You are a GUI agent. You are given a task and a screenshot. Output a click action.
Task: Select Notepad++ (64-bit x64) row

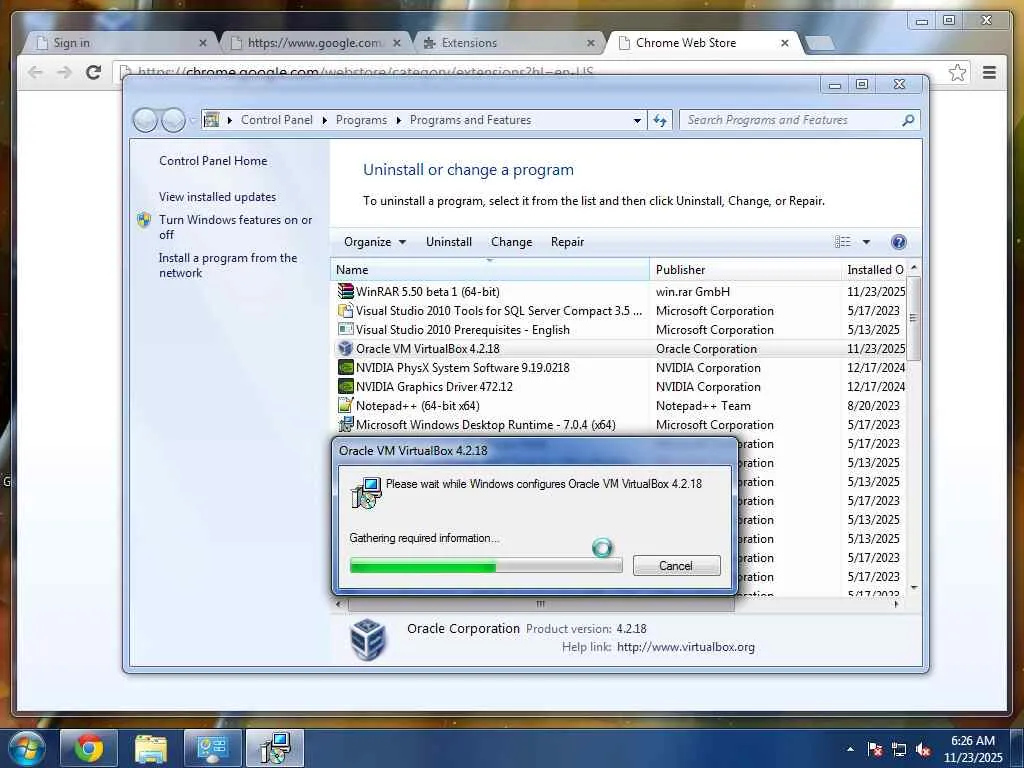point(619,406)
